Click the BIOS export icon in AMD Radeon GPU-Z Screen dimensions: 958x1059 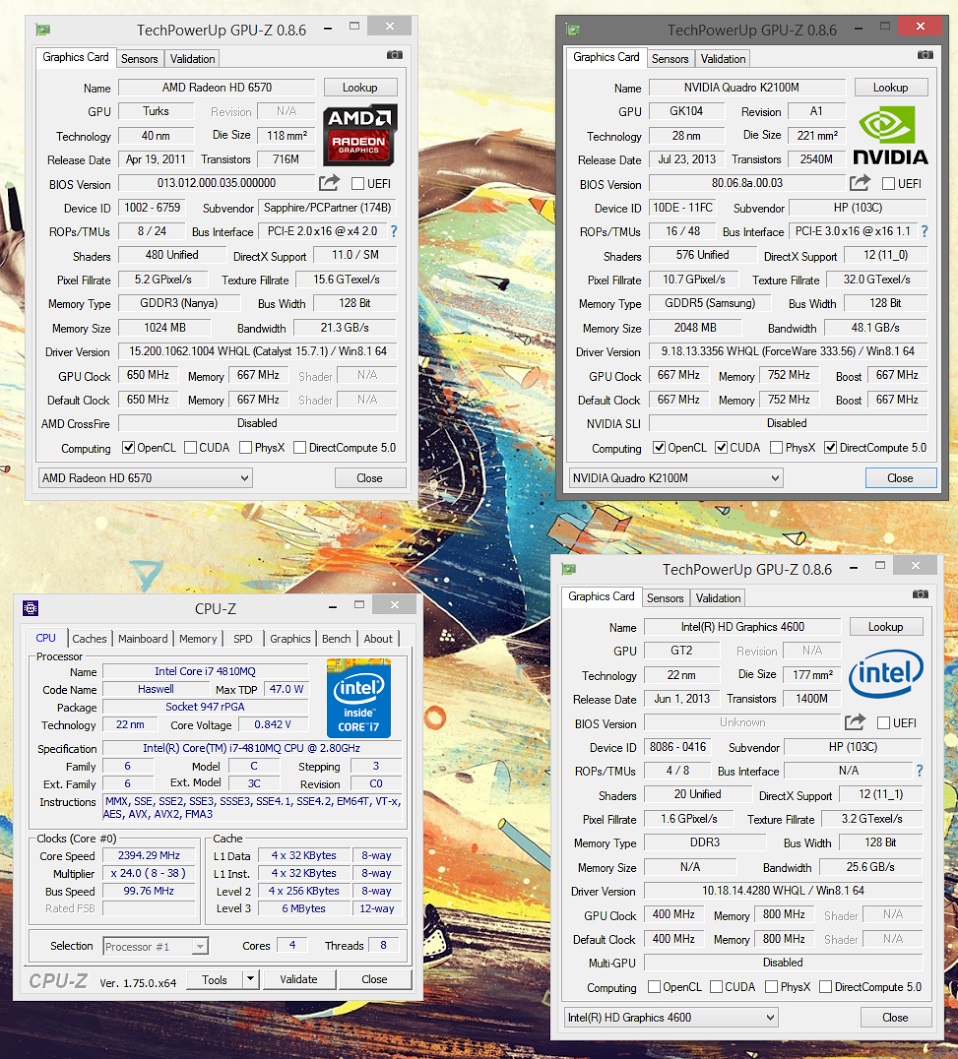point(330,182)
